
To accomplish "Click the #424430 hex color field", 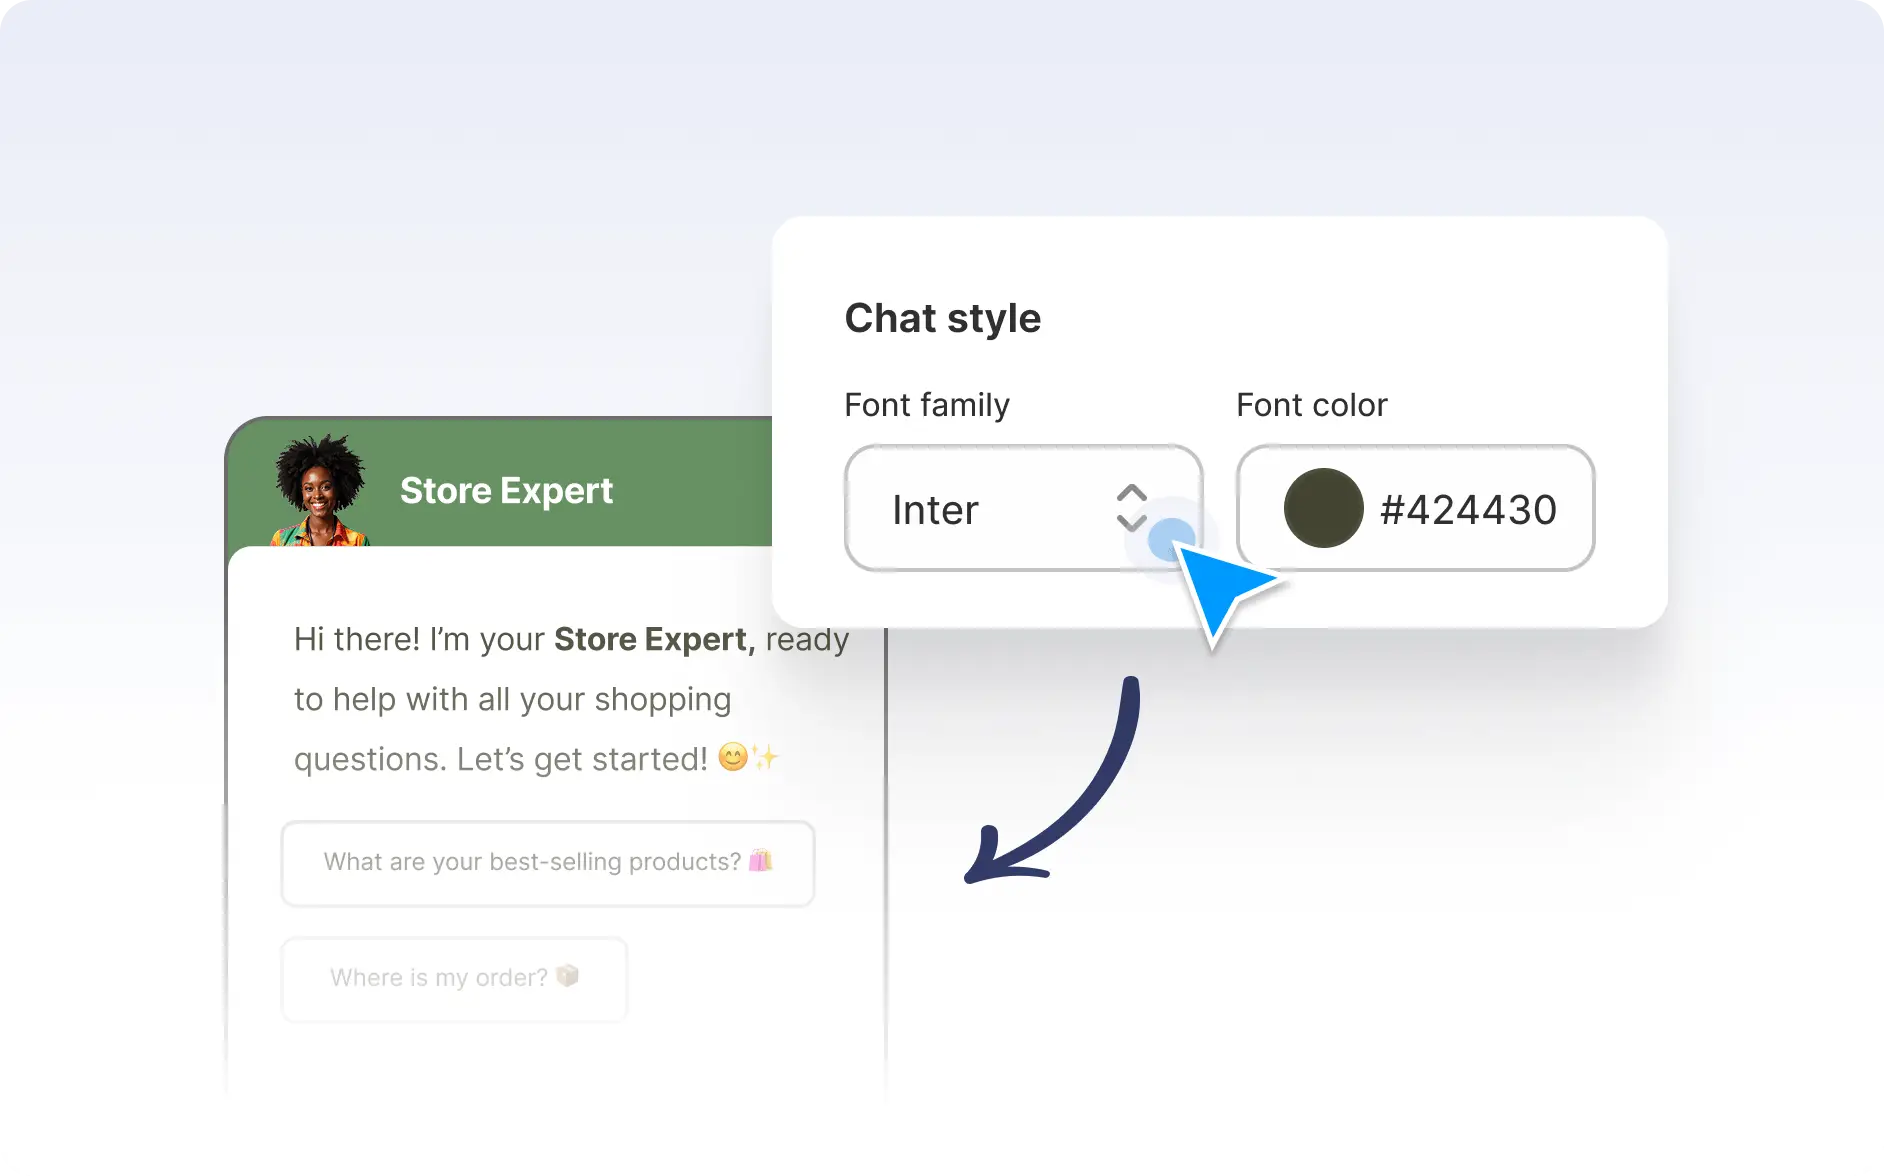I will click(1415, 508).
